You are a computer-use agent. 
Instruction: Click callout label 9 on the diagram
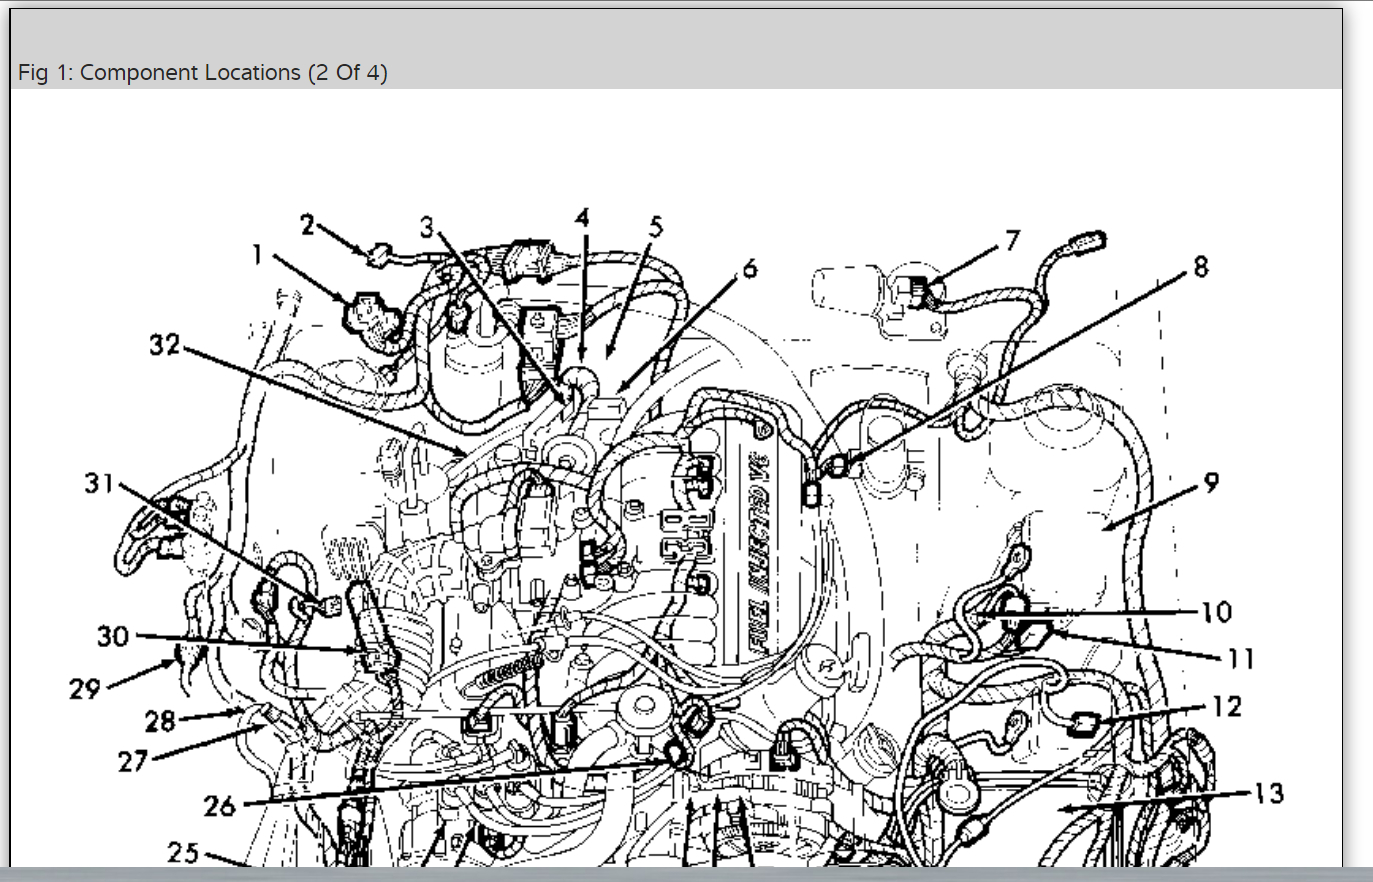click(1212, 483)
